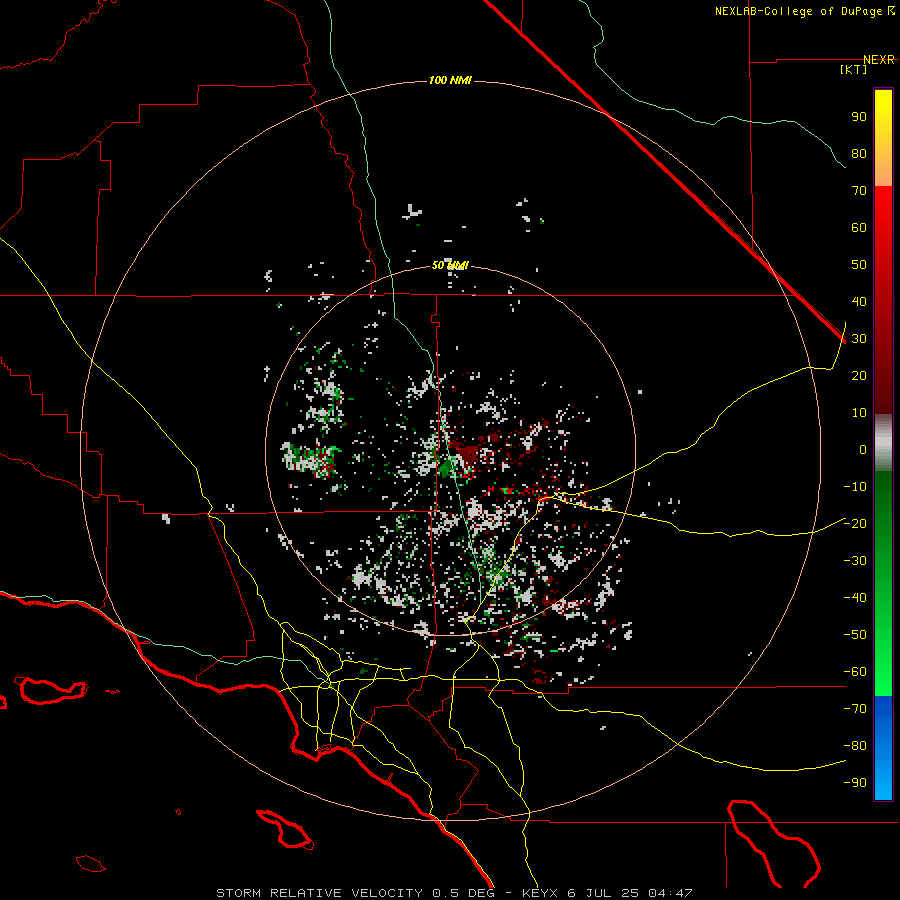
Task: Click the -40 scale value
Action: pos(855,598)
